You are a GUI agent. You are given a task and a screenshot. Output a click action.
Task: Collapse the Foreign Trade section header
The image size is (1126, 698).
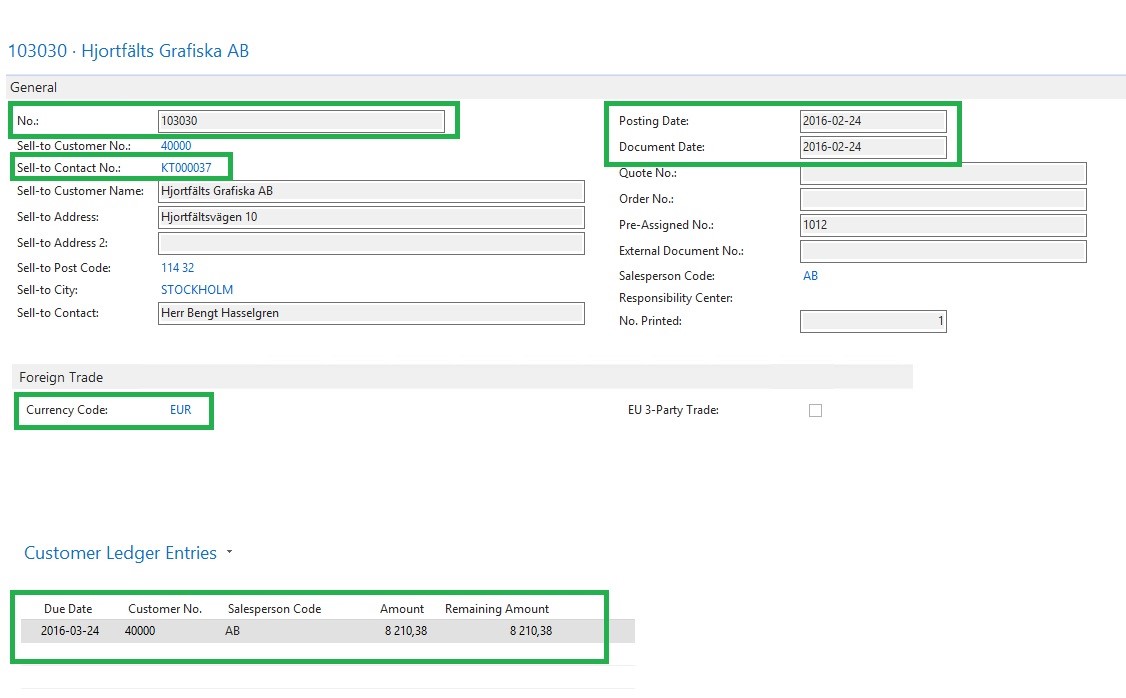(x=61, y=377)
